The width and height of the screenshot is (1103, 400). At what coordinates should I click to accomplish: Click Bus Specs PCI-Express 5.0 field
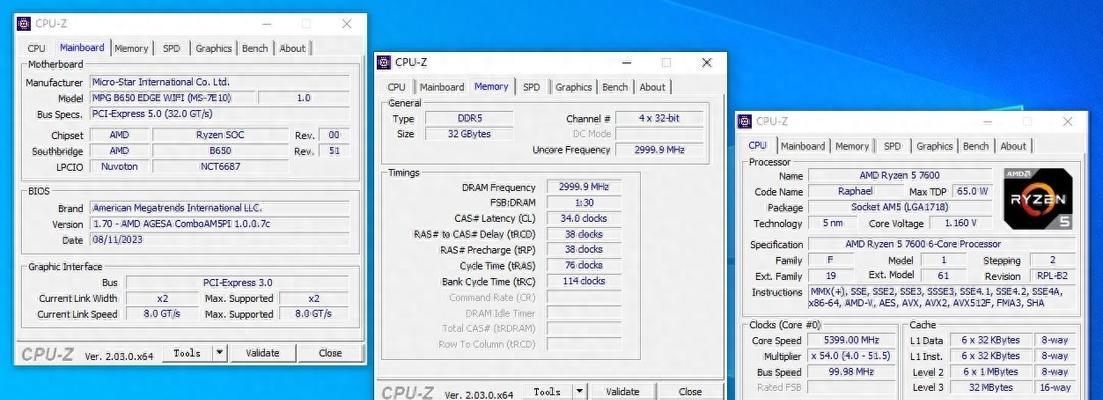coord(219,114)
